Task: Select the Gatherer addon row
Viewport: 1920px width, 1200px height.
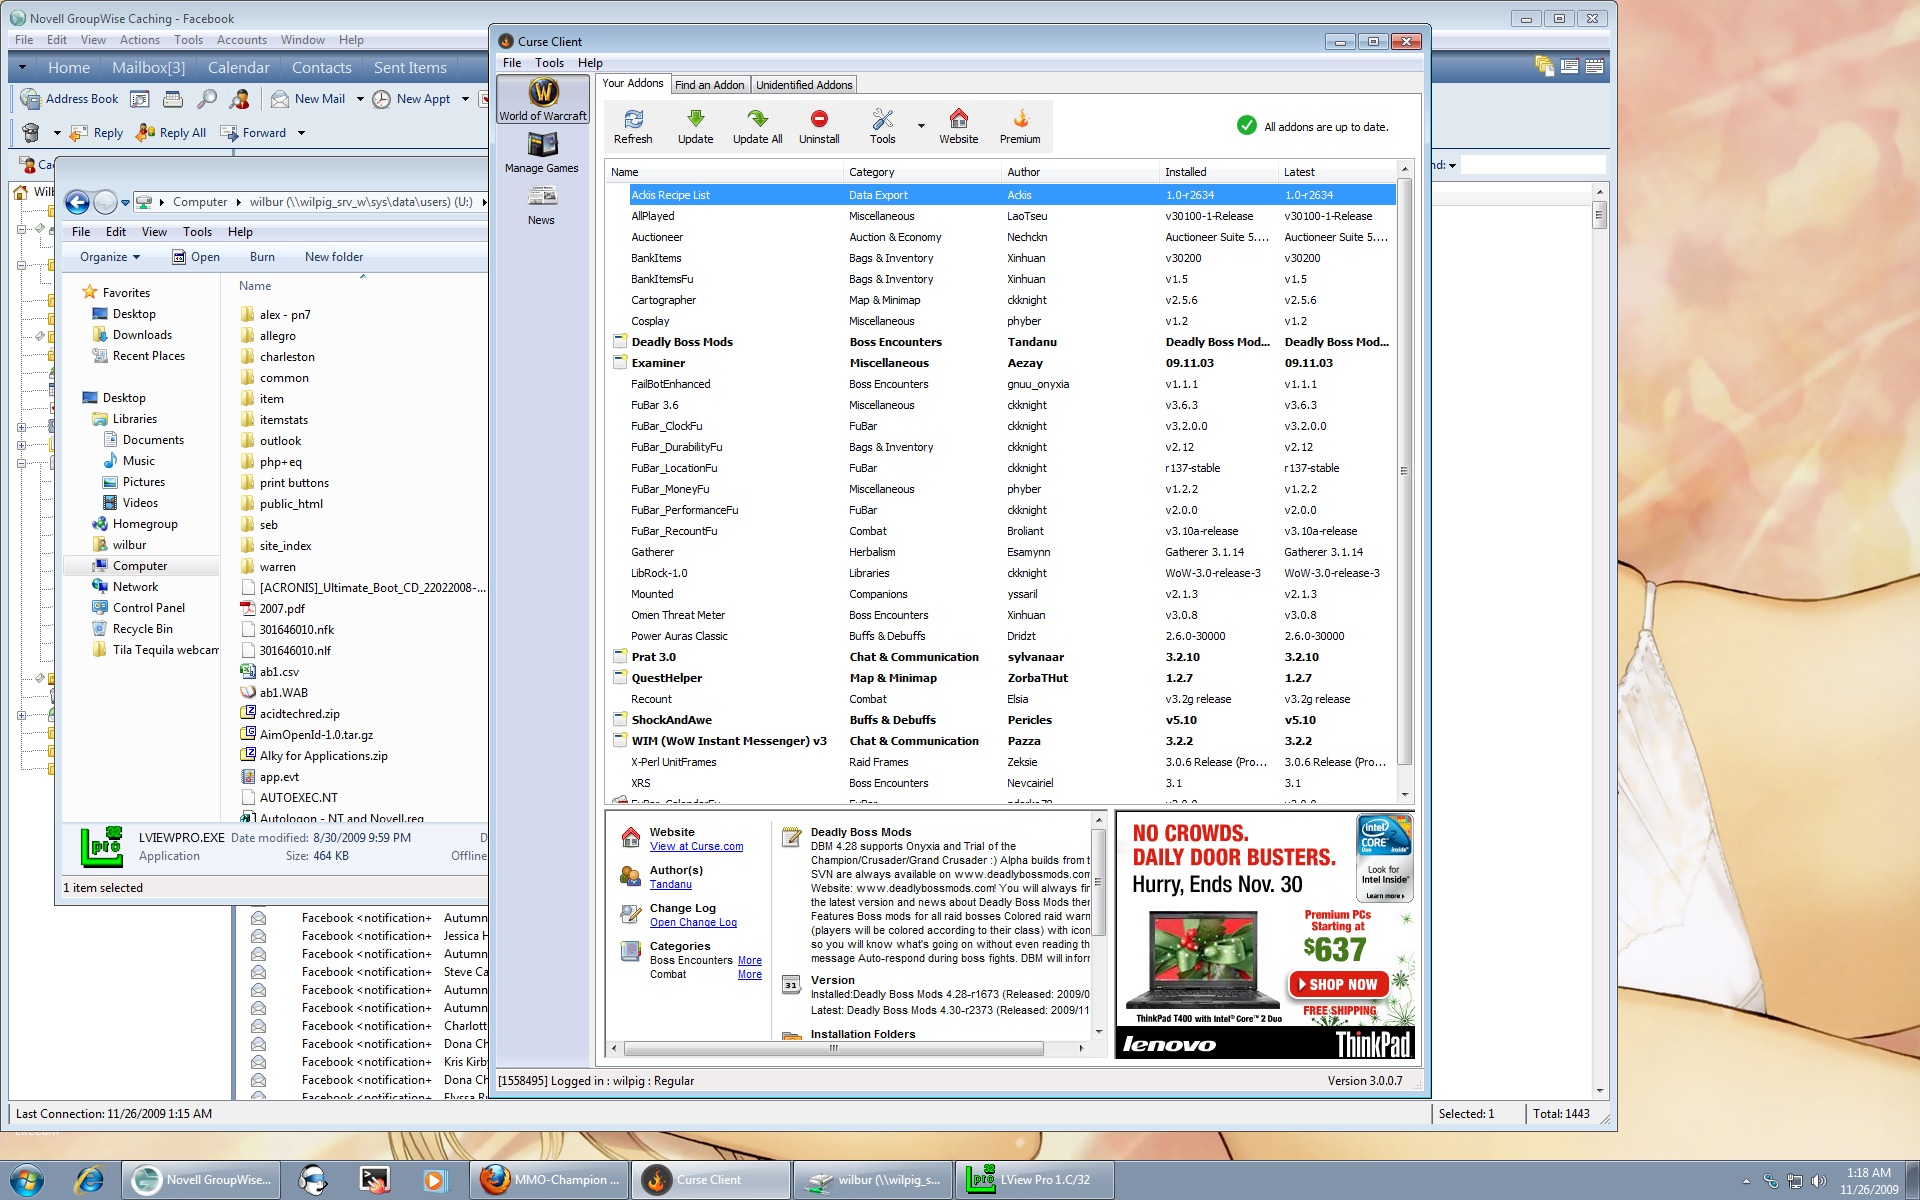Action: [1005, 552]
